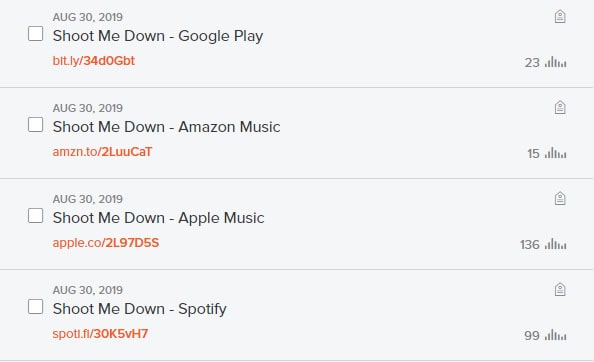Click the tag icon for Spotify link
The height and width of the screenshot is (362, 594).
coord(560,290)
